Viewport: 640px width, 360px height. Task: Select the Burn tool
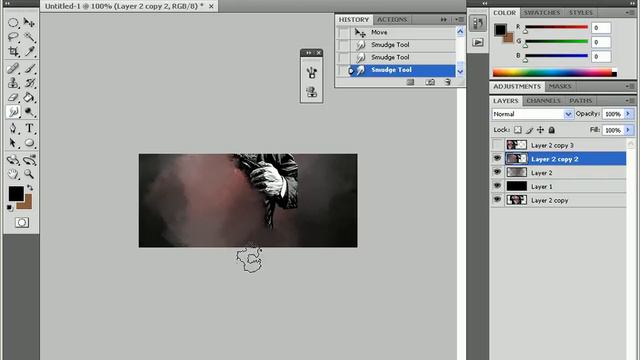pos(29,111)
